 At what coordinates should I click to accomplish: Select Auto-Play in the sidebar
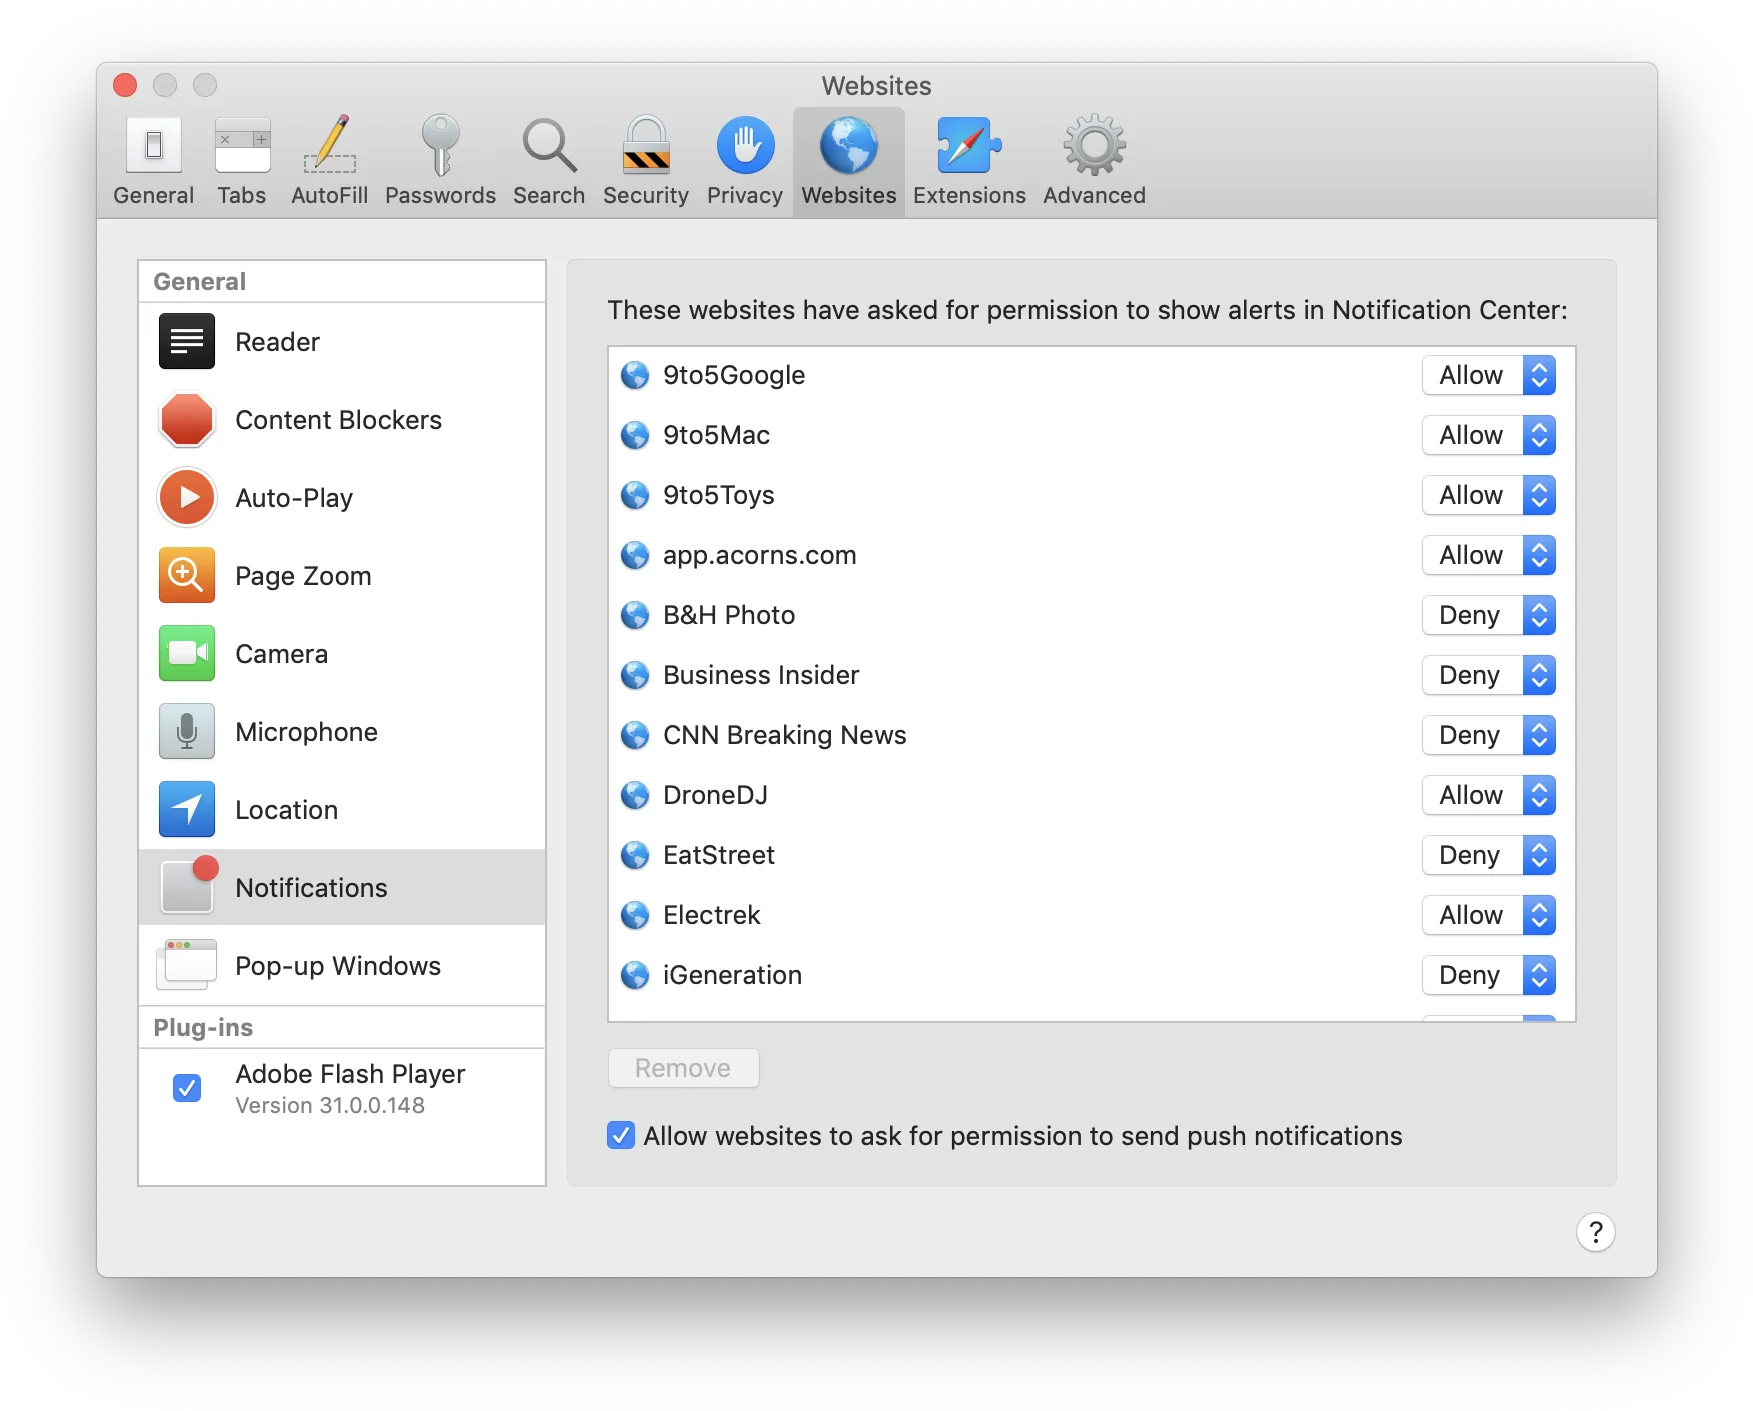tap(342, 498)
